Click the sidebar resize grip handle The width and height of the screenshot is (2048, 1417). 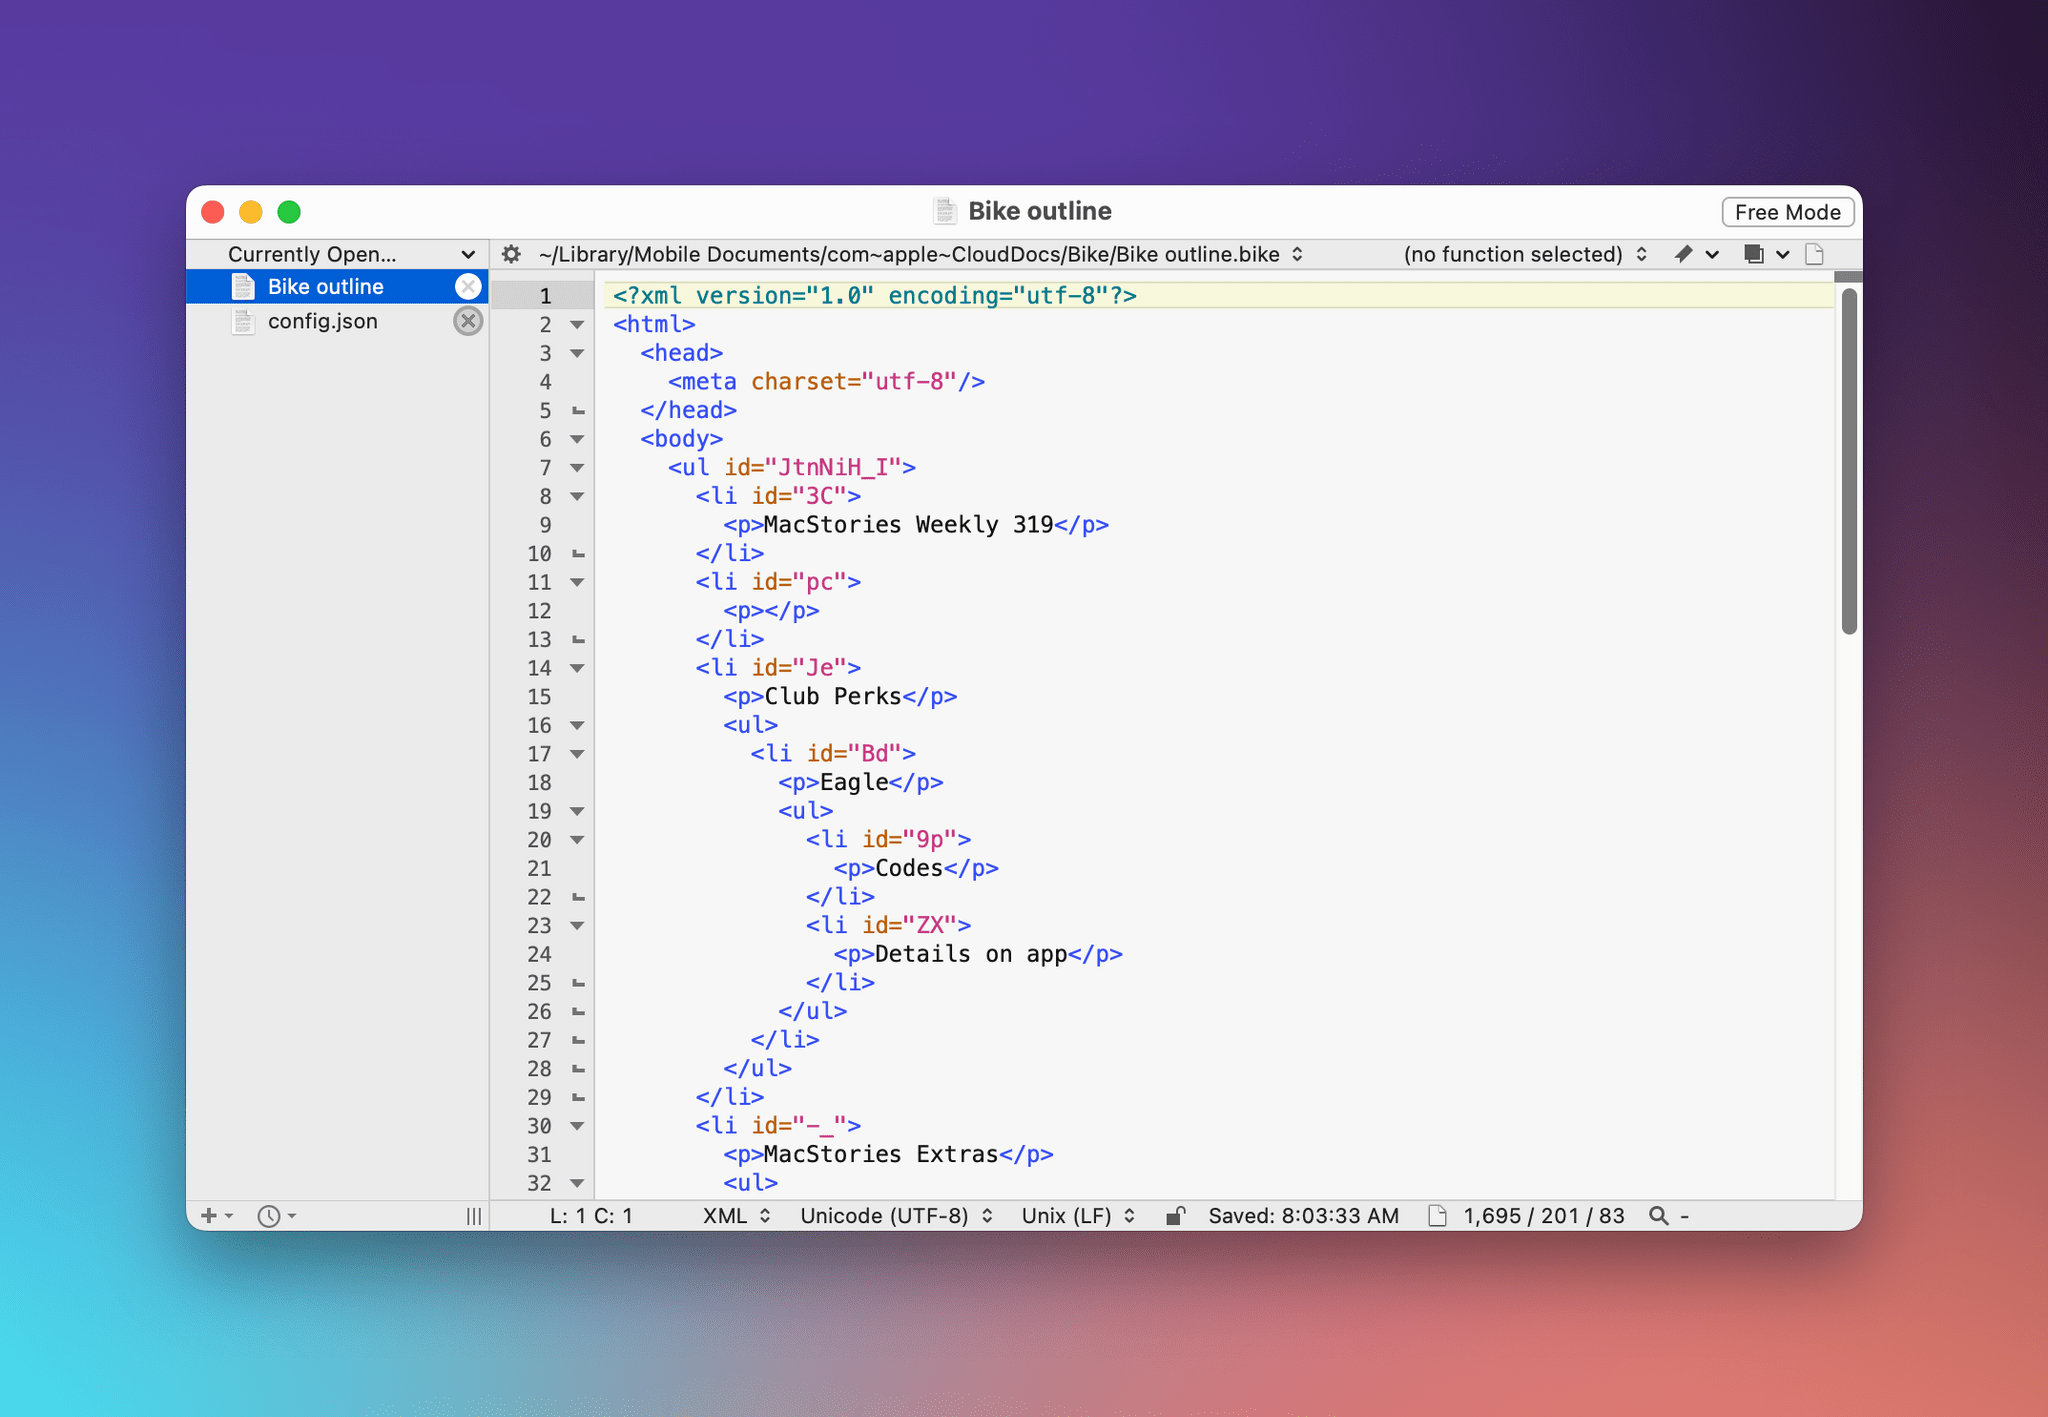click(x=474, y=1216)
